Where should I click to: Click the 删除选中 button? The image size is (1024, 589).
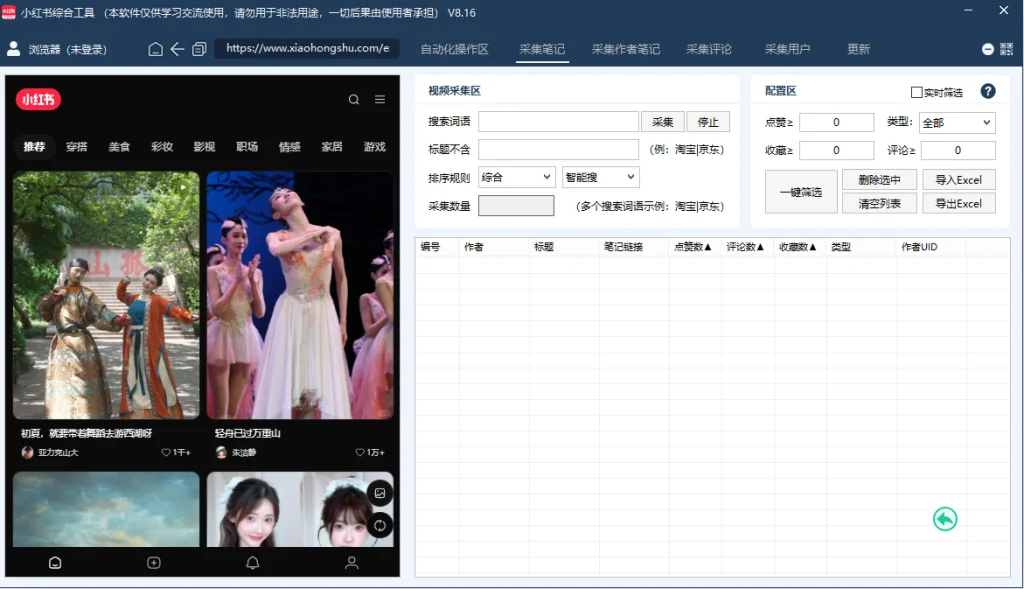pos(879,180)
